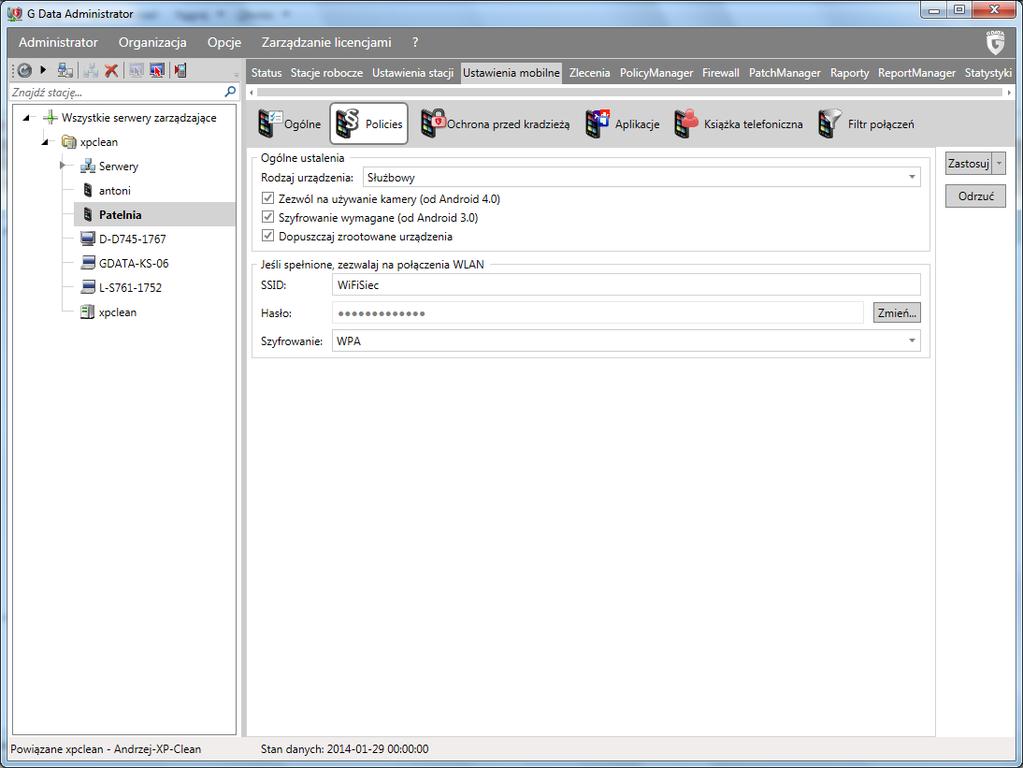This screenshot has height=768, width=1023.
Task: Click the tab strip horizontal scrollbar
Action: tap(630, 93)
